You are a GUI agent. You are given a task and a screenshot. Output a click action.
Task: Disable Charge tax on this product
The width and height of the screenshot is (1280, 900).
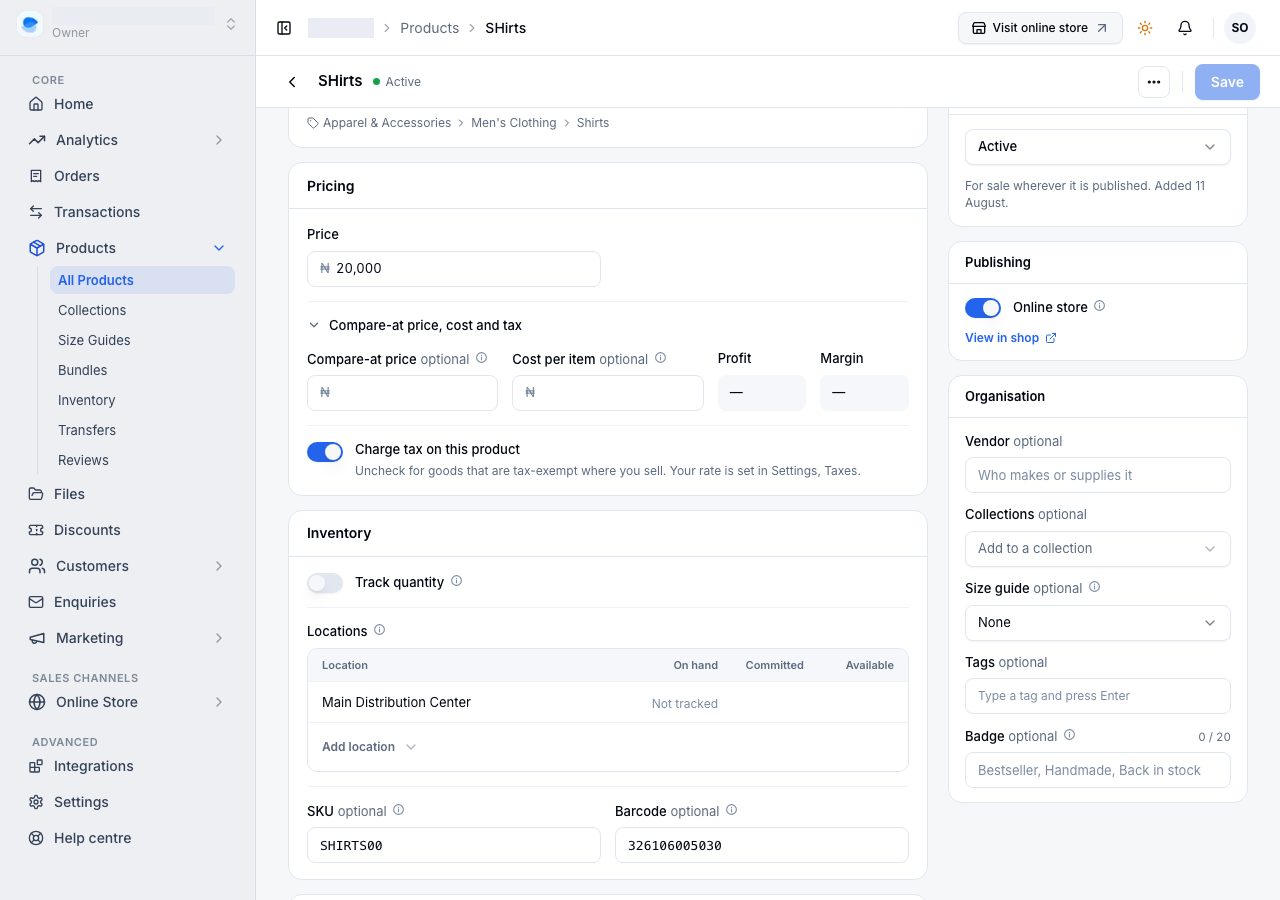325,452
